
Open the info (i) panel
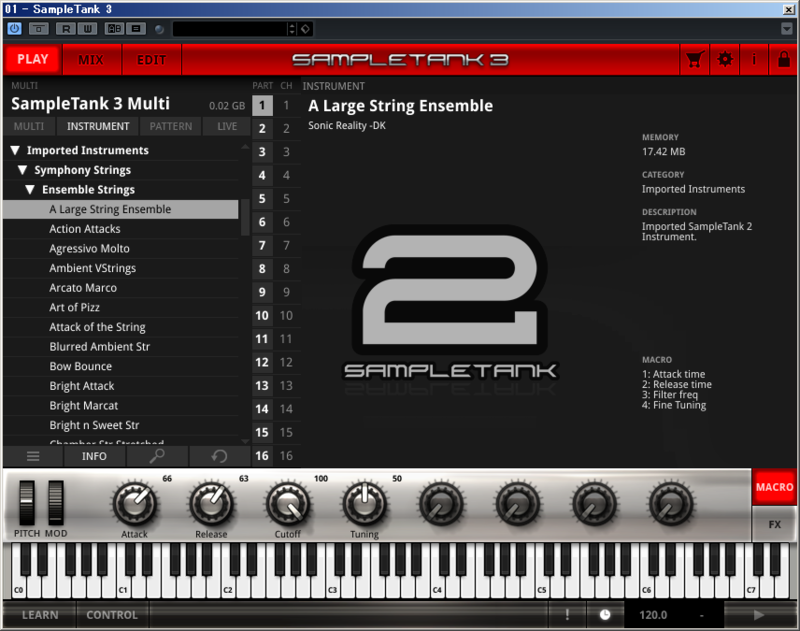coord(754,60)
